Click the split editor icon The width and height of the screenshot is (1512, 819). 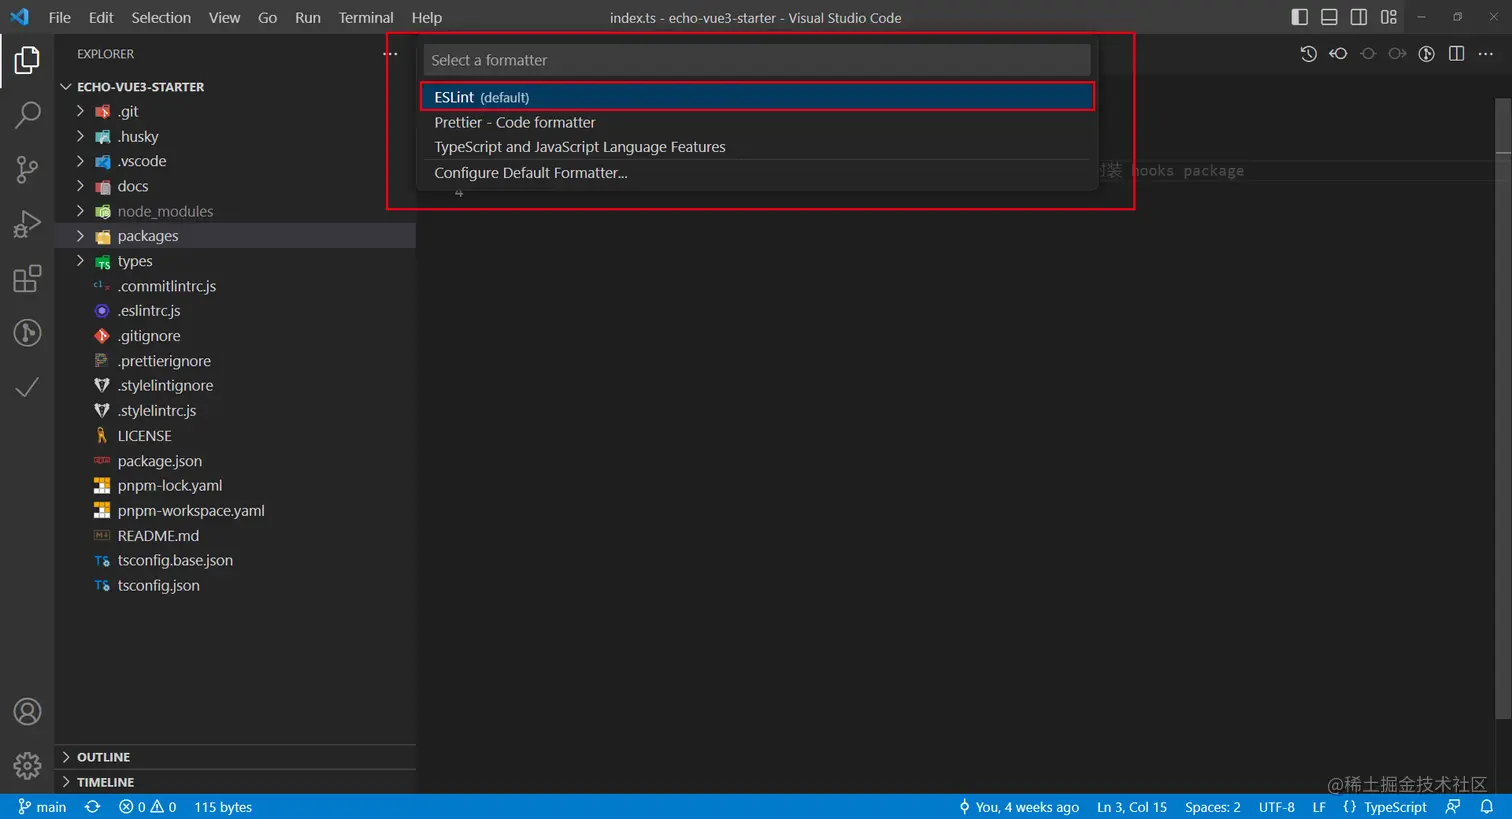pos(1456,54)
